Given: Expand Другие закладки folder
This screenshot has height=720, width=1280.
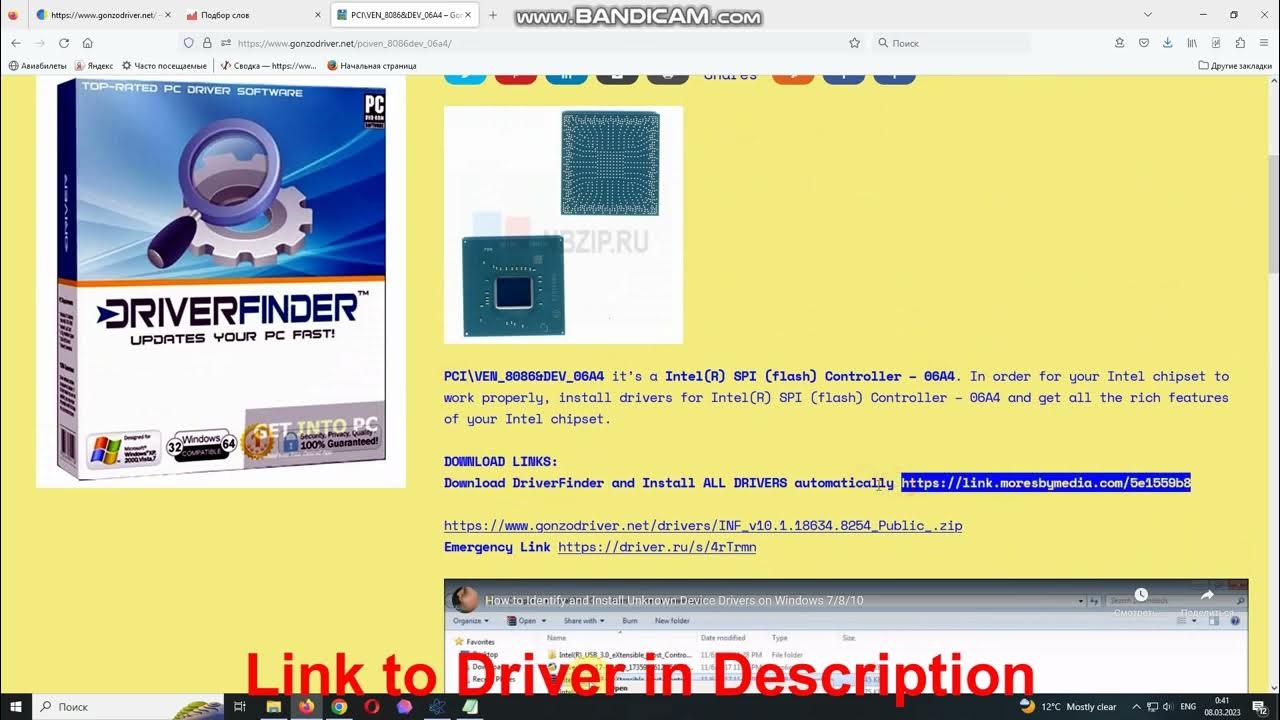Looking at the screenshot, I should (1236, 65).
